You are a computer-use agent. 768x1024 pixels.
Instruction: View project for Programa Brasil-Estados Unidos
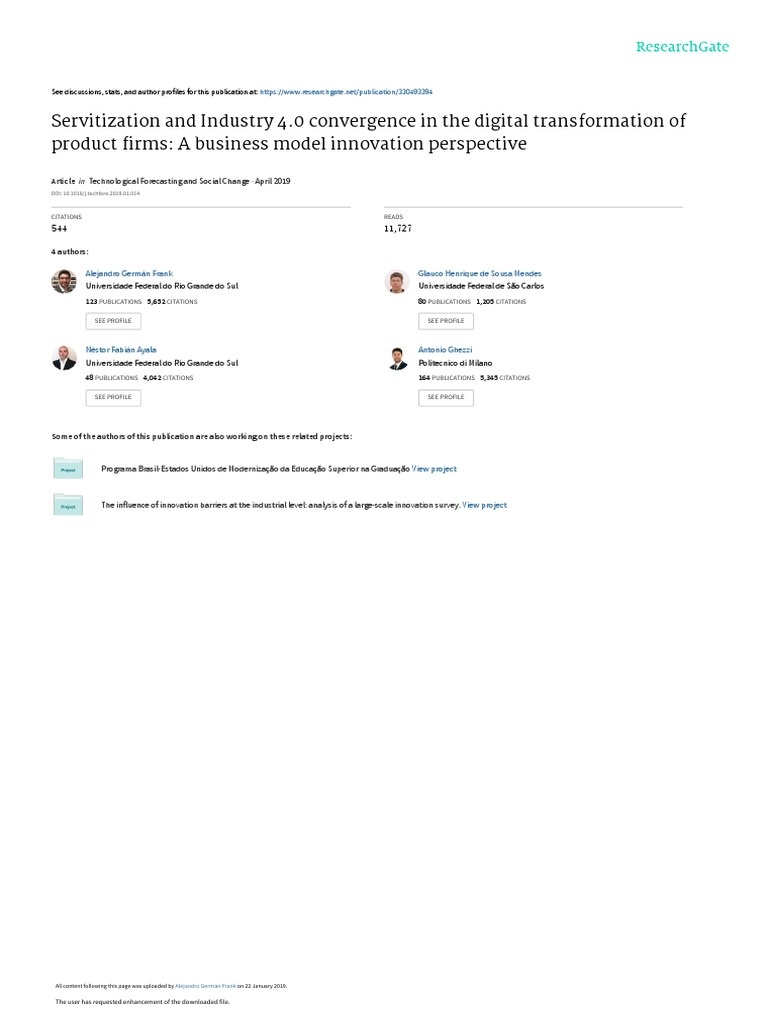pyautogui.click(x=435, y=468)
